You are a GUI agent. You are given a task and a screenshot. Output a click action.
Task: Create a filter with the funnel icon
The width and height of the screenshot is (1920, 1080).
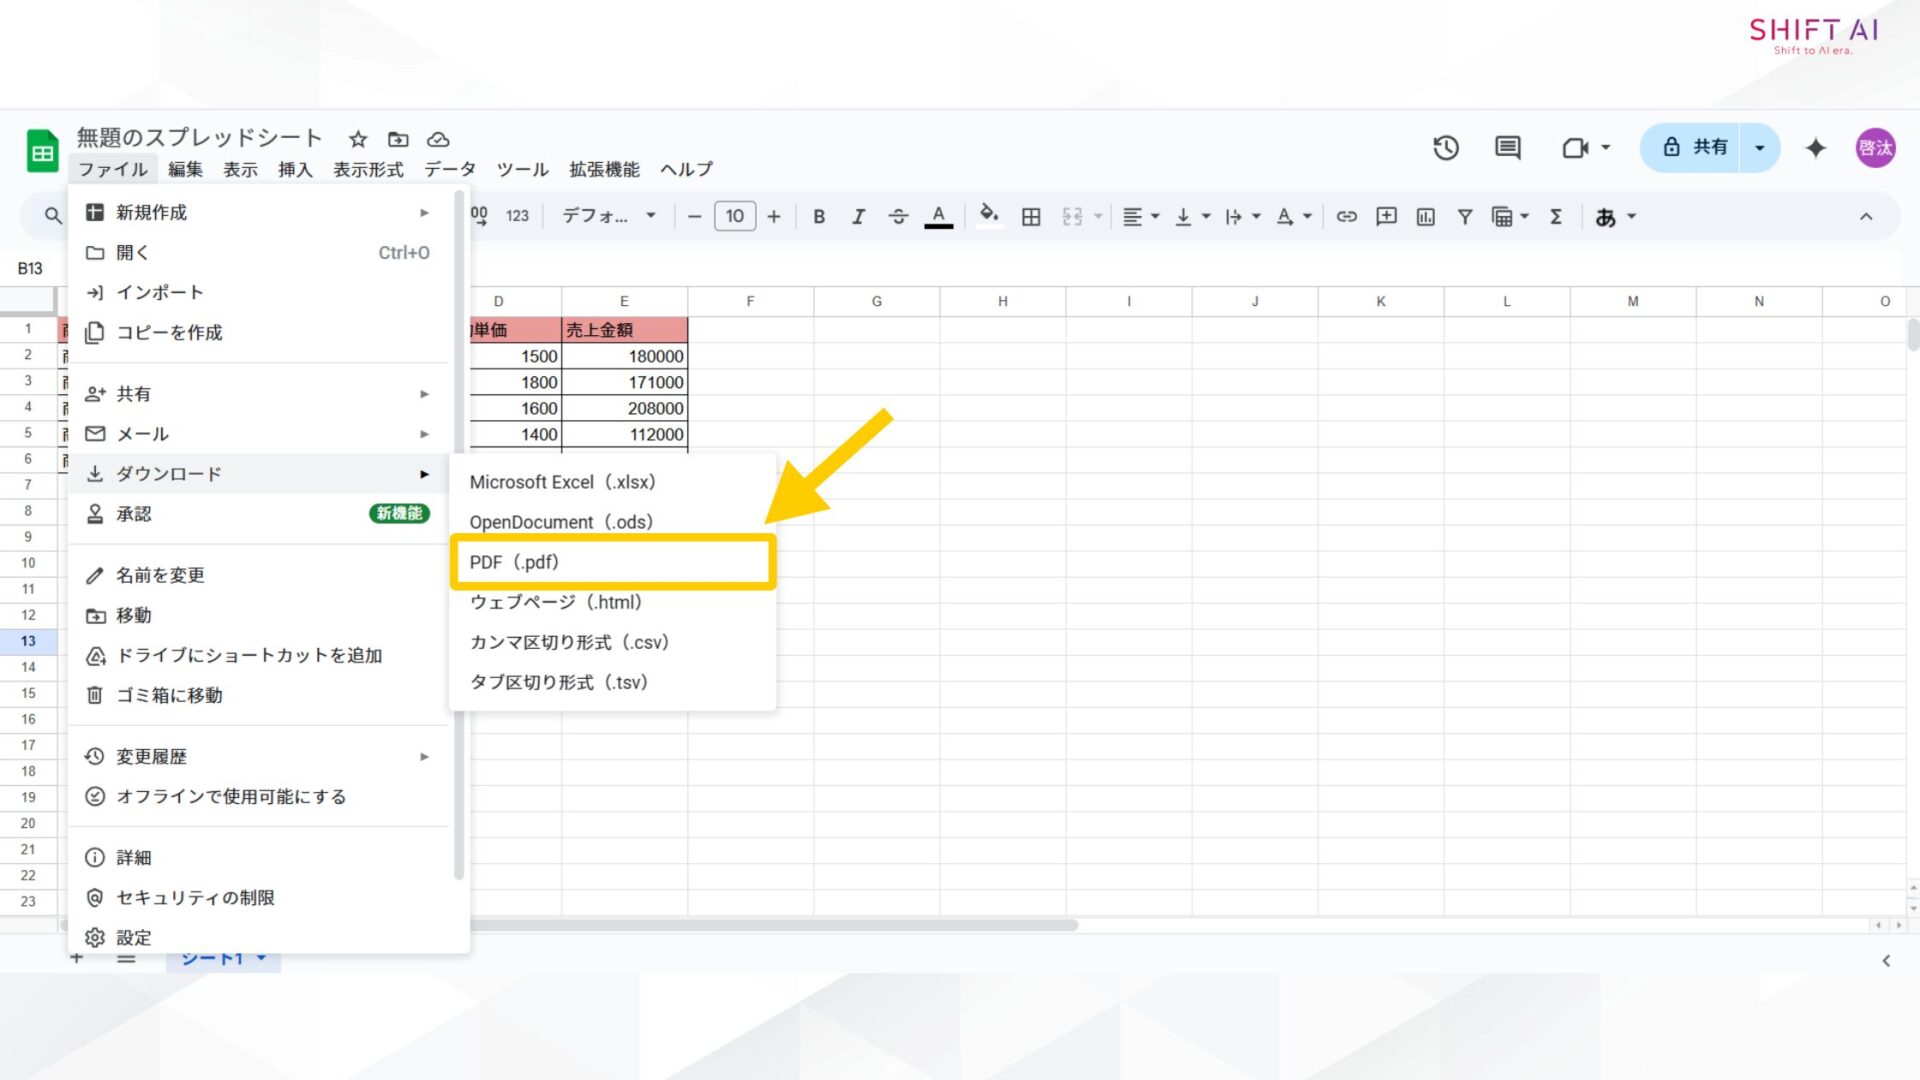click(1465, 216)
